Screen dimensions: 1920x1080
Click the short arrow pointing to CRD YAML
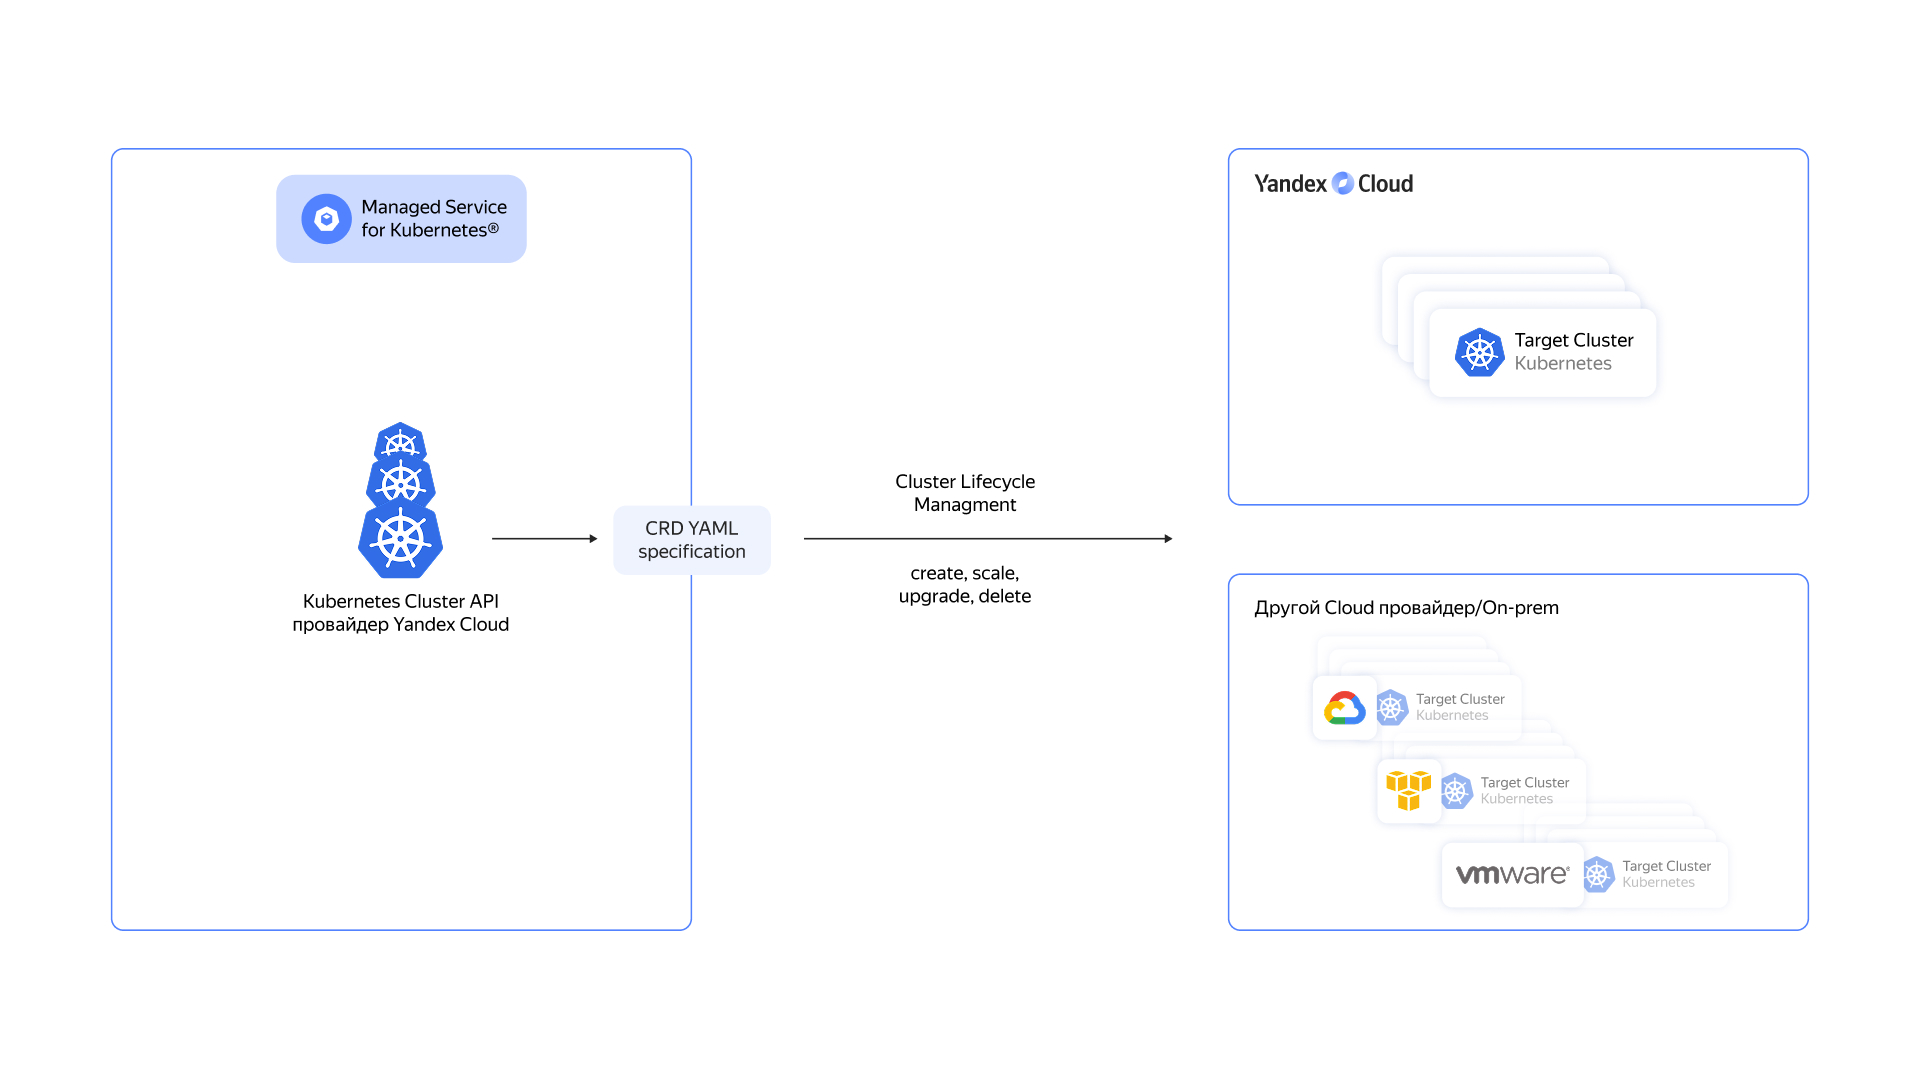click(544, 539)
